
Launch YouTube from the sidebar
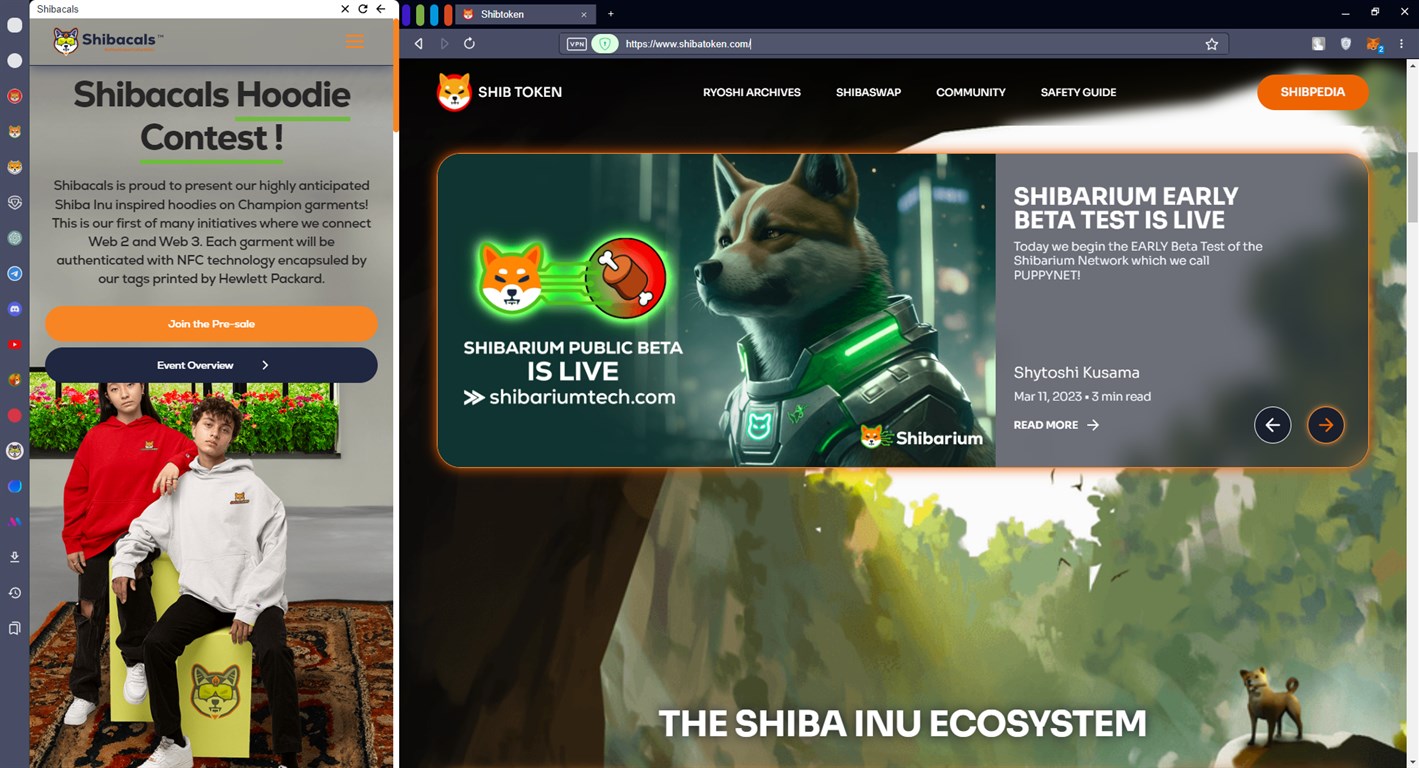point(15,345)
